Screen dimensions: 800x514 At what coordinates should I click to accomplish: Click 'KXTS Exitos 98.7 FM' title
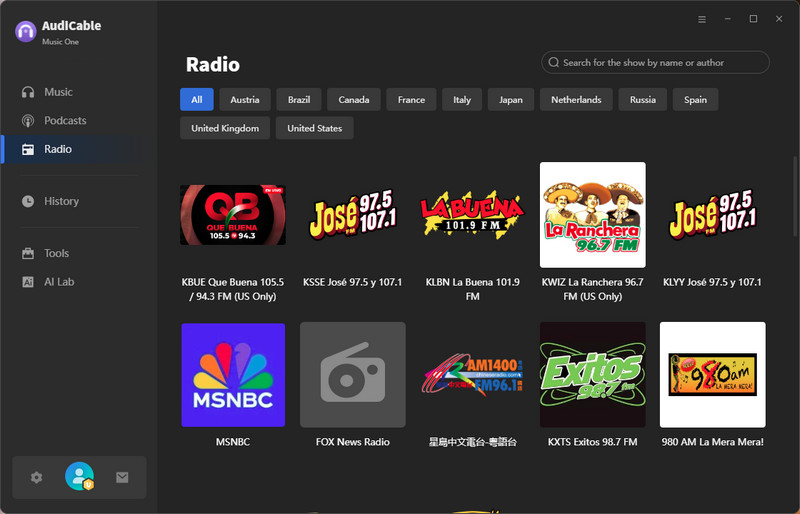coord(593,442)
